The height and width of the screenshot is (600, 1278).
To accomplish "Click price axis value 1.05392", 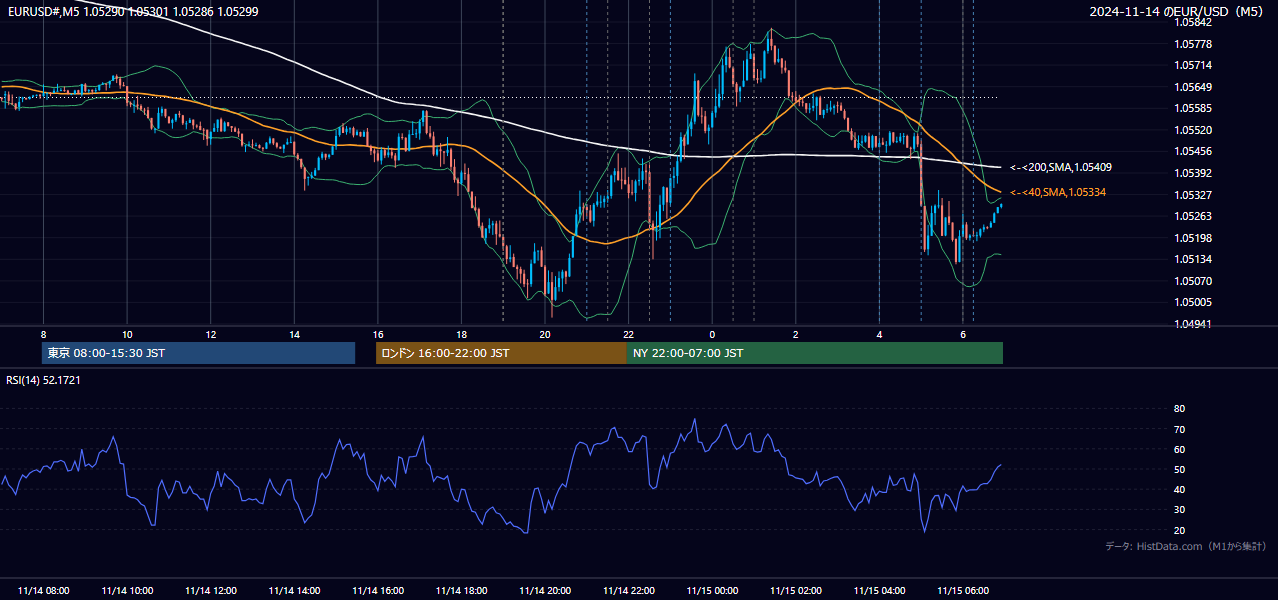I will [1192, 173].
